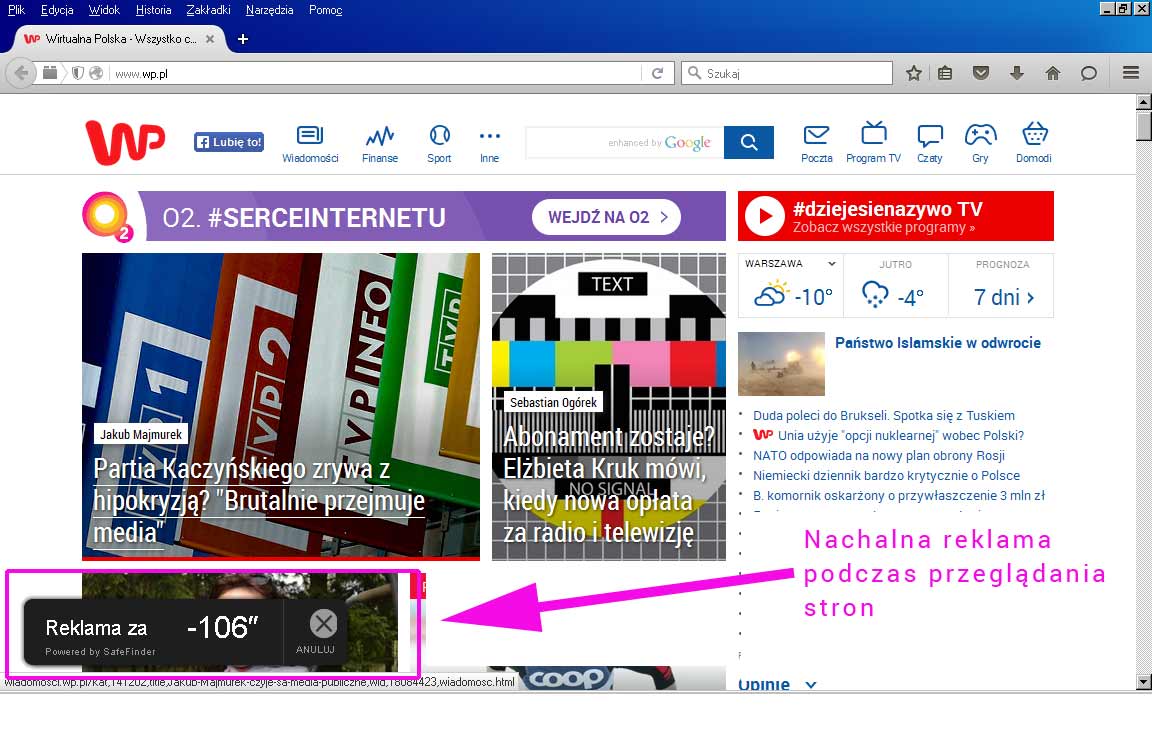Open the Firefox hamburger menu
Screen dimensions: 1152x731
1131,73
